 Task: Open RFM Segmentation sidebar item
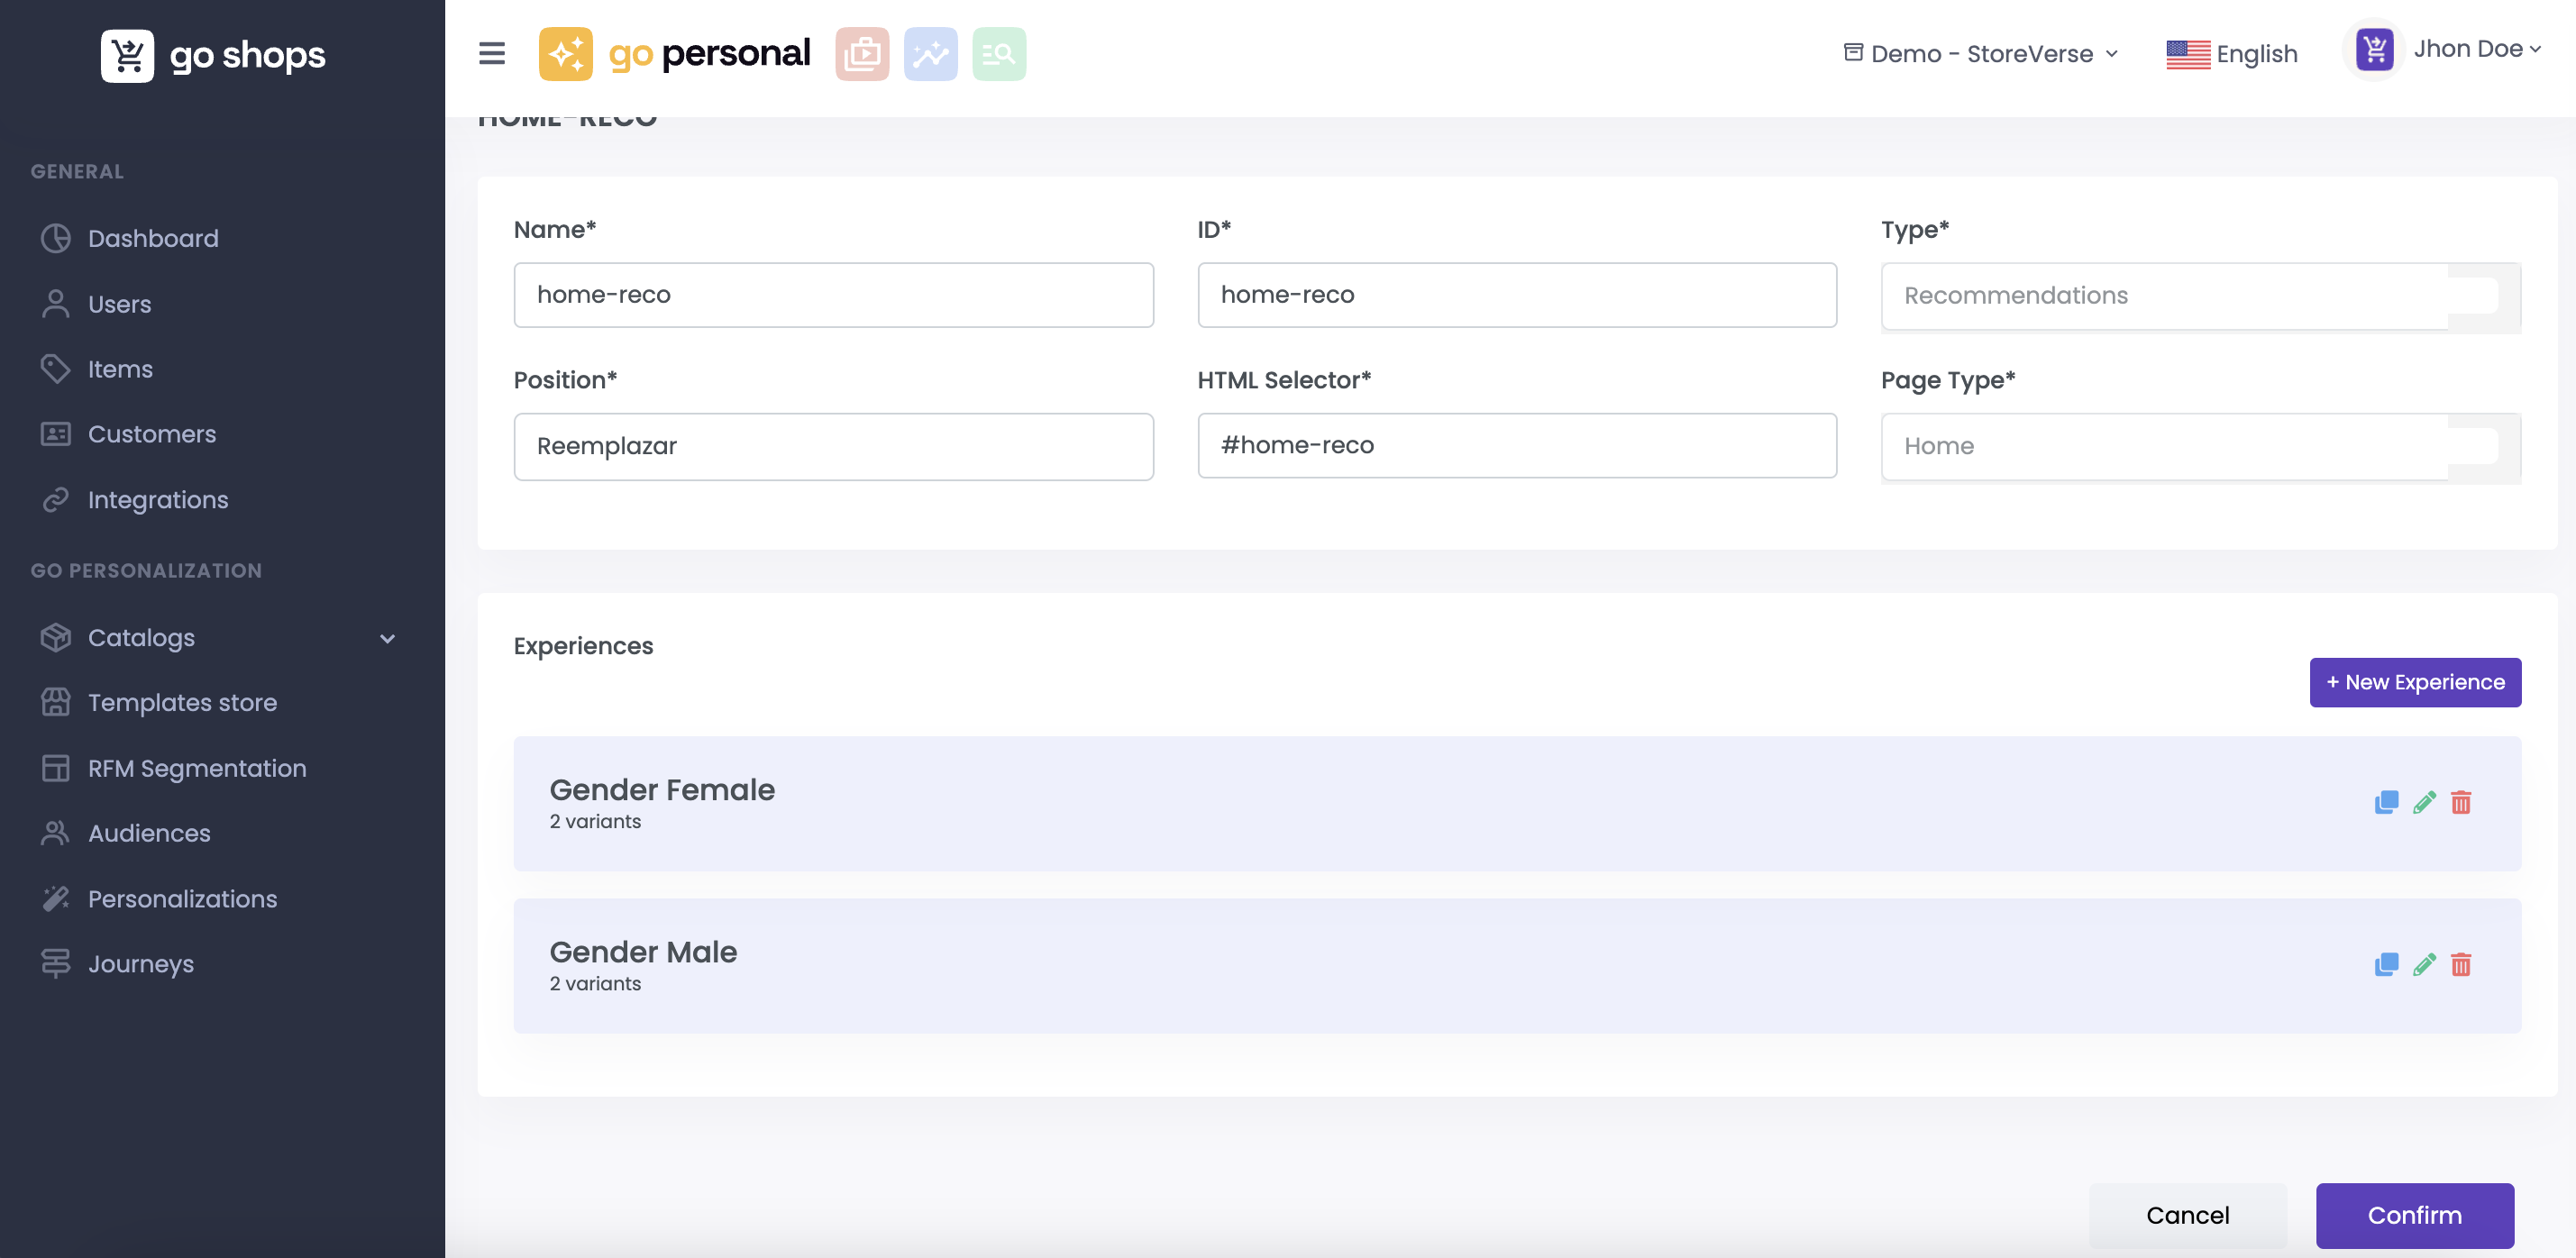[x=197, y=768]
